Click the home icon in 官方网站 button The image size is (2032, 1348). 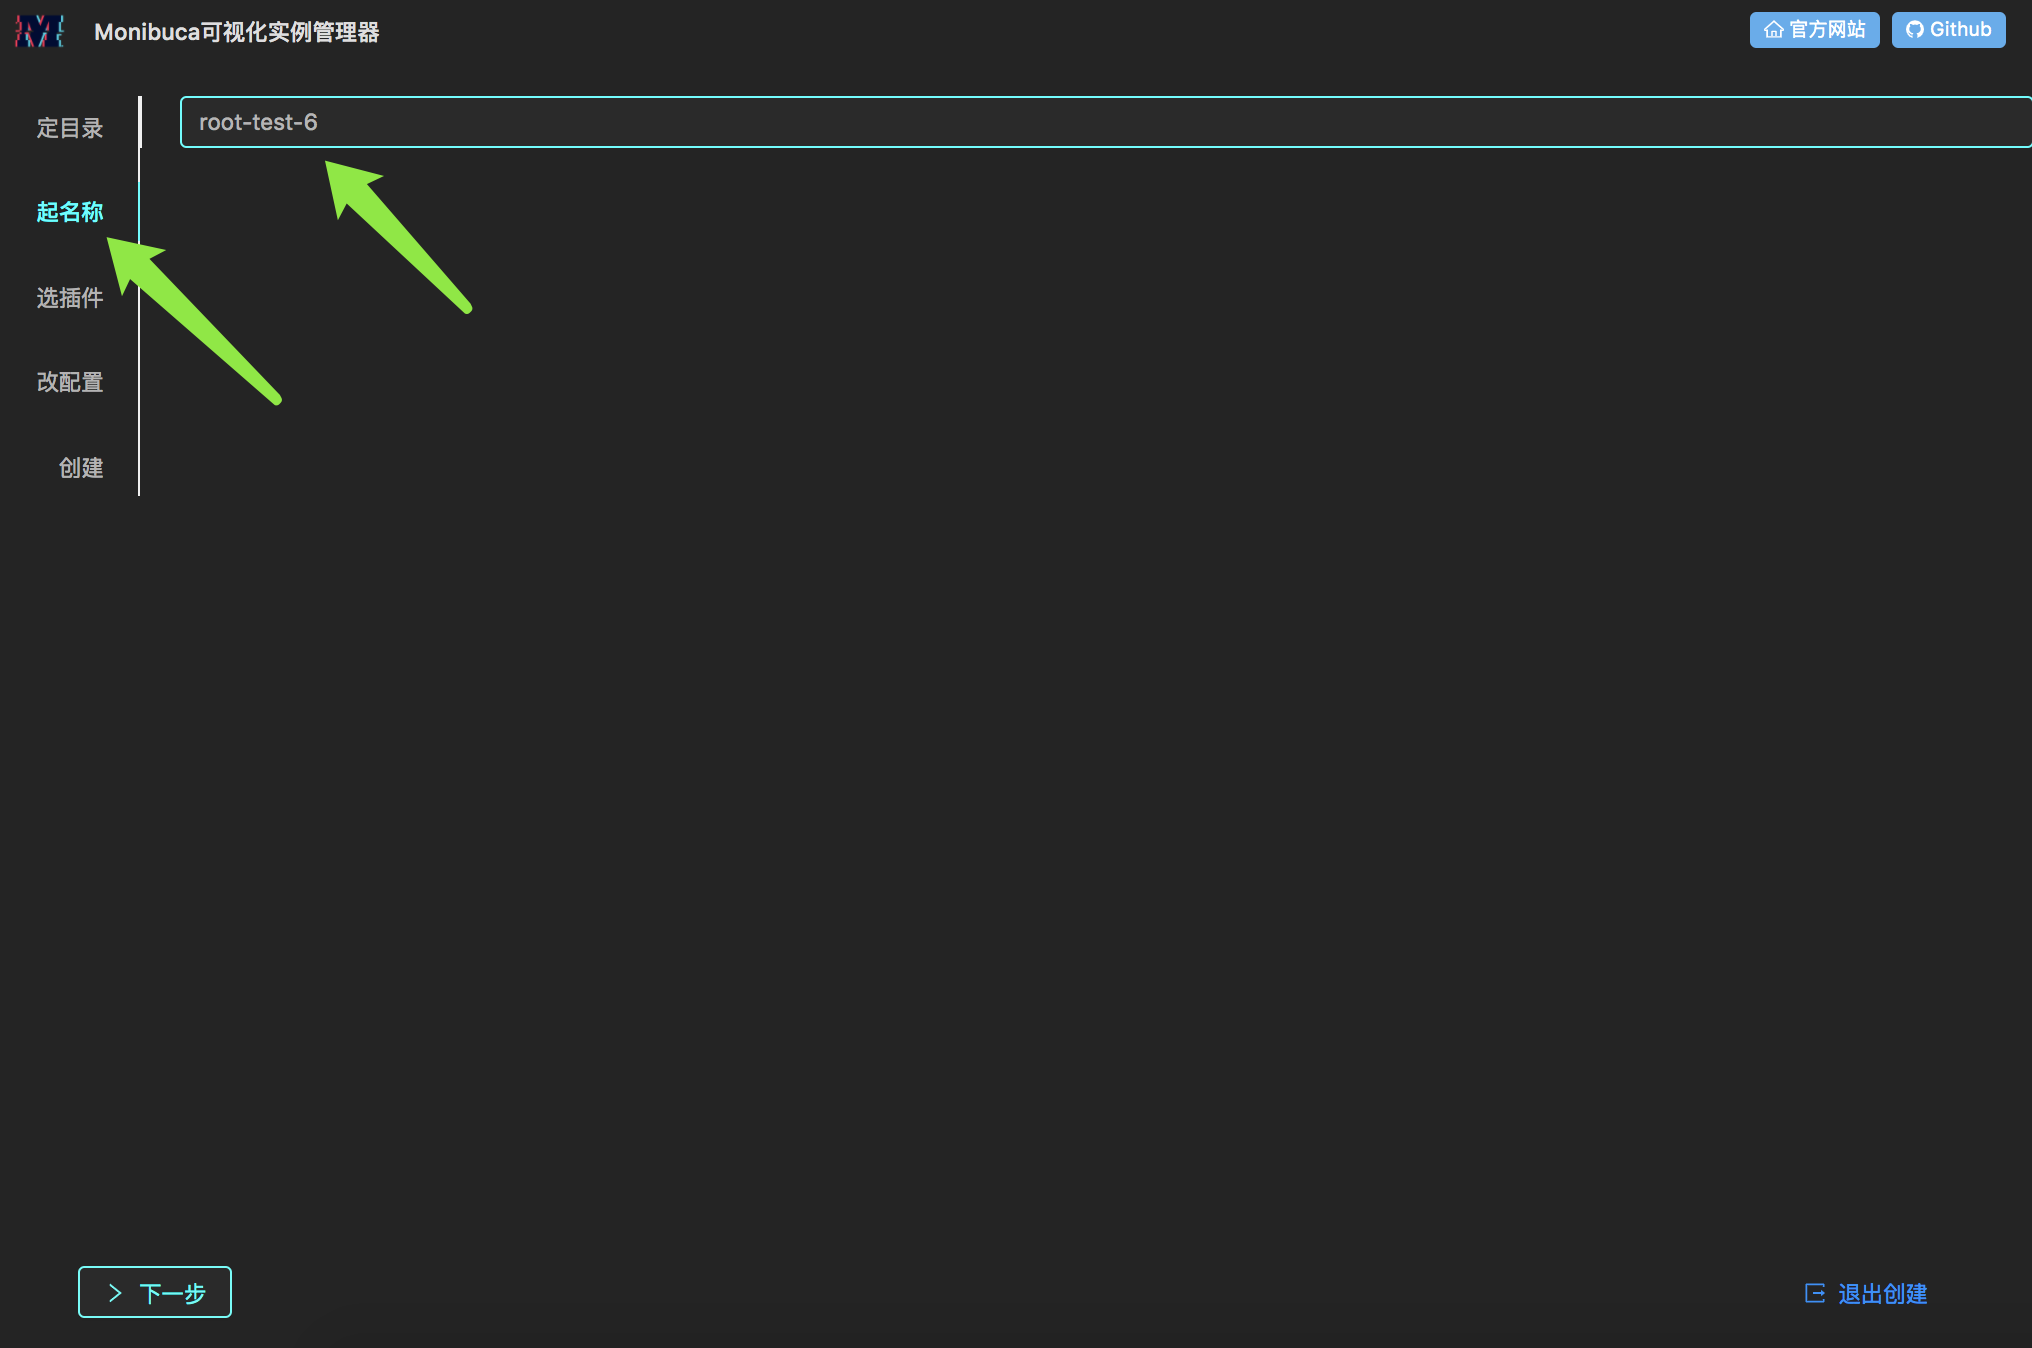click(x=1773, y=30)
